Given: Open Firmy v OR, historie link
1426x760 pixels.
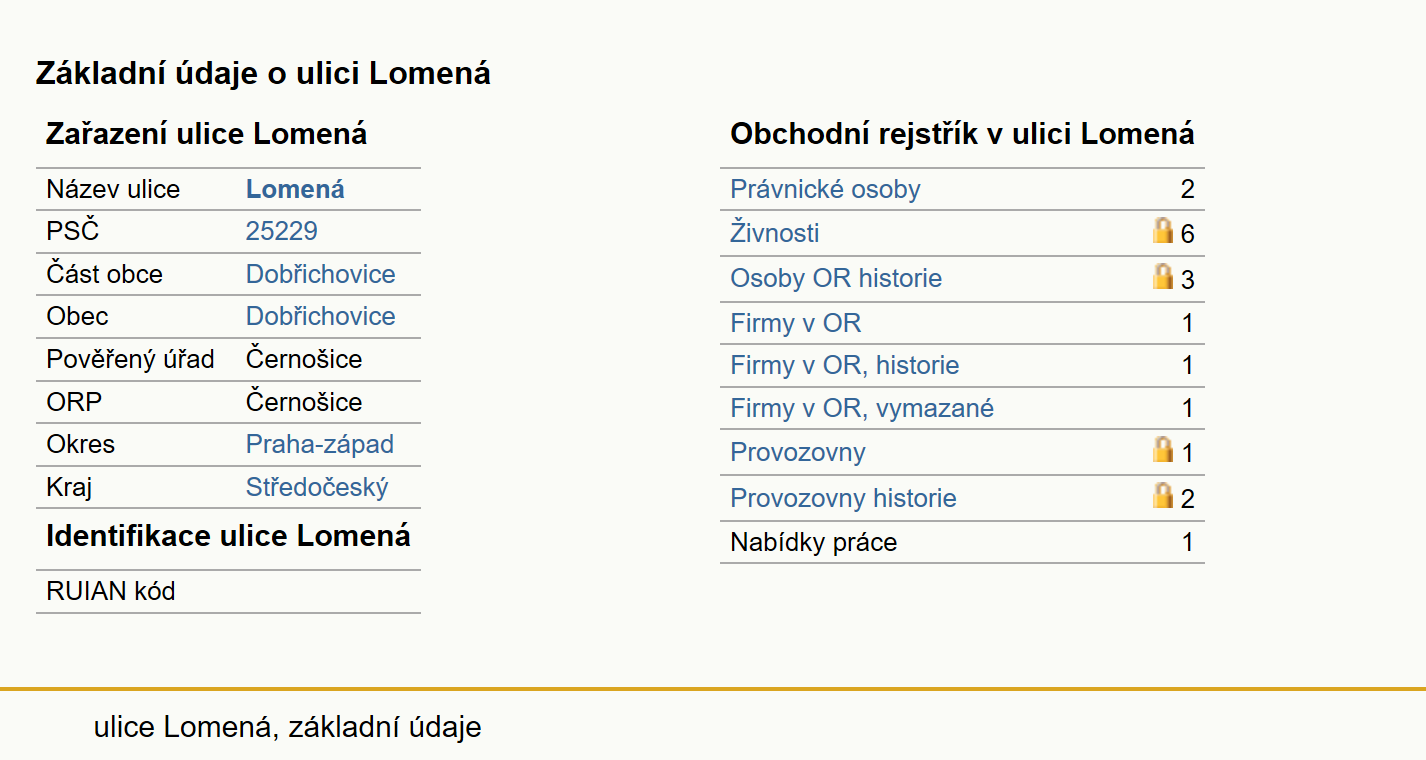Looking at the screenshot, I should (844, 365).
